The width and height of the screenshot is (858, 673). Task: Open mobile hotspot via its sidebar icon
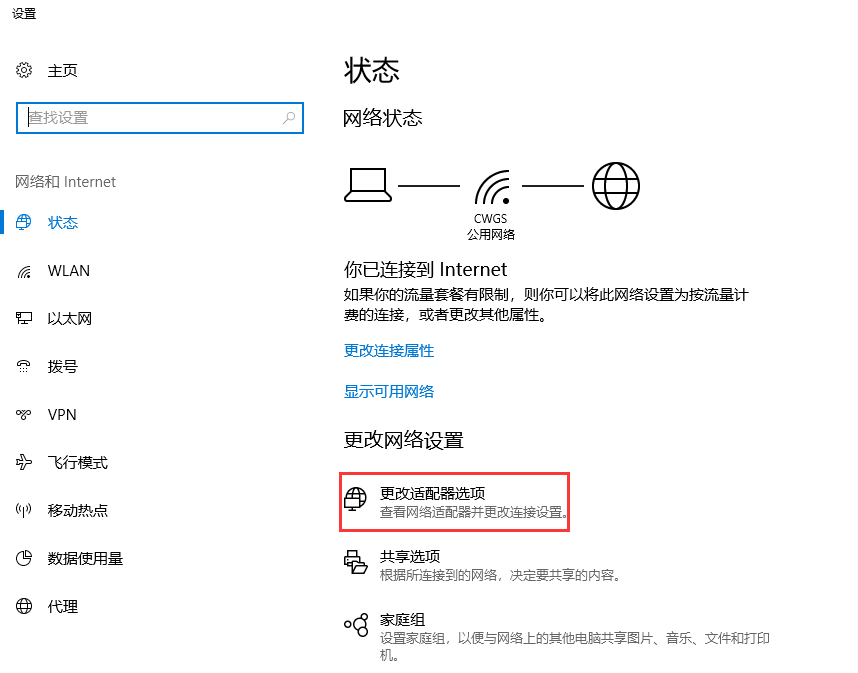[22, 510]
